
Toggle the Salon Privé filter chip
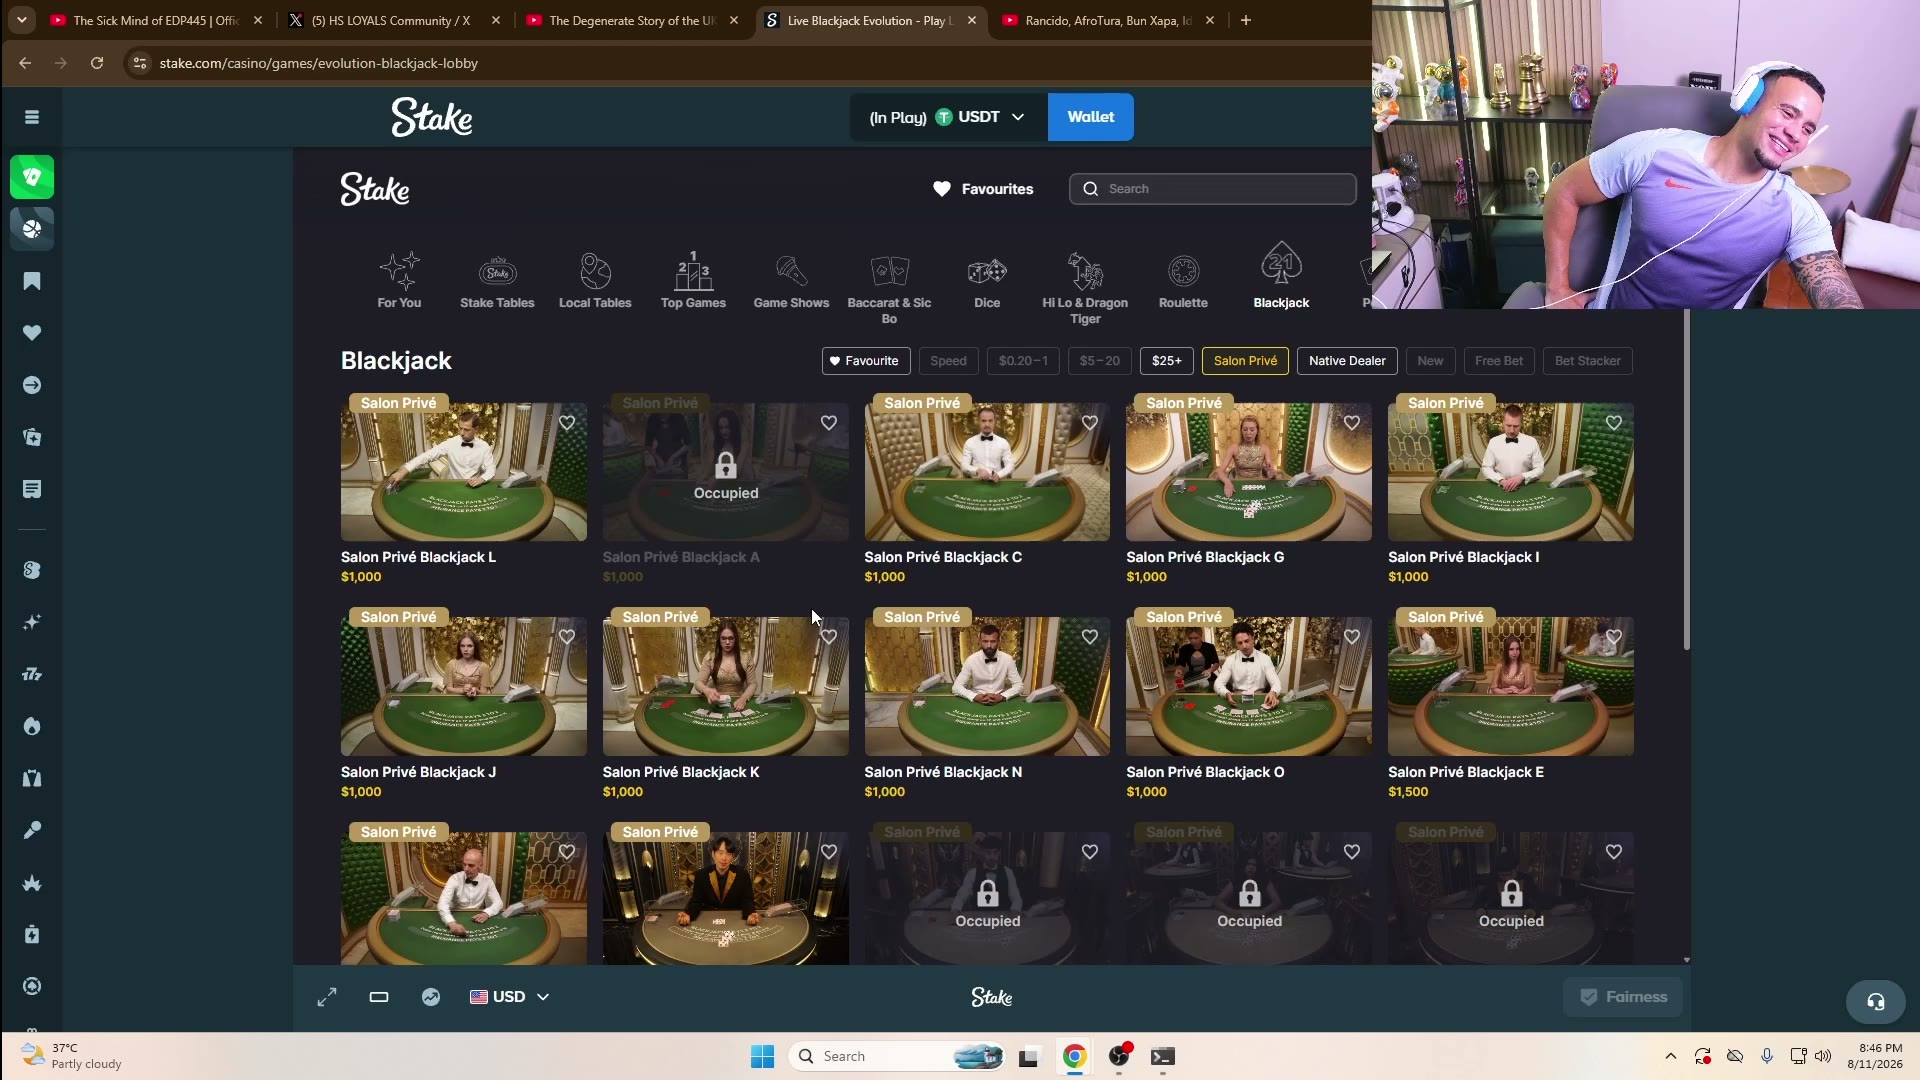[x=1245, y=361]
